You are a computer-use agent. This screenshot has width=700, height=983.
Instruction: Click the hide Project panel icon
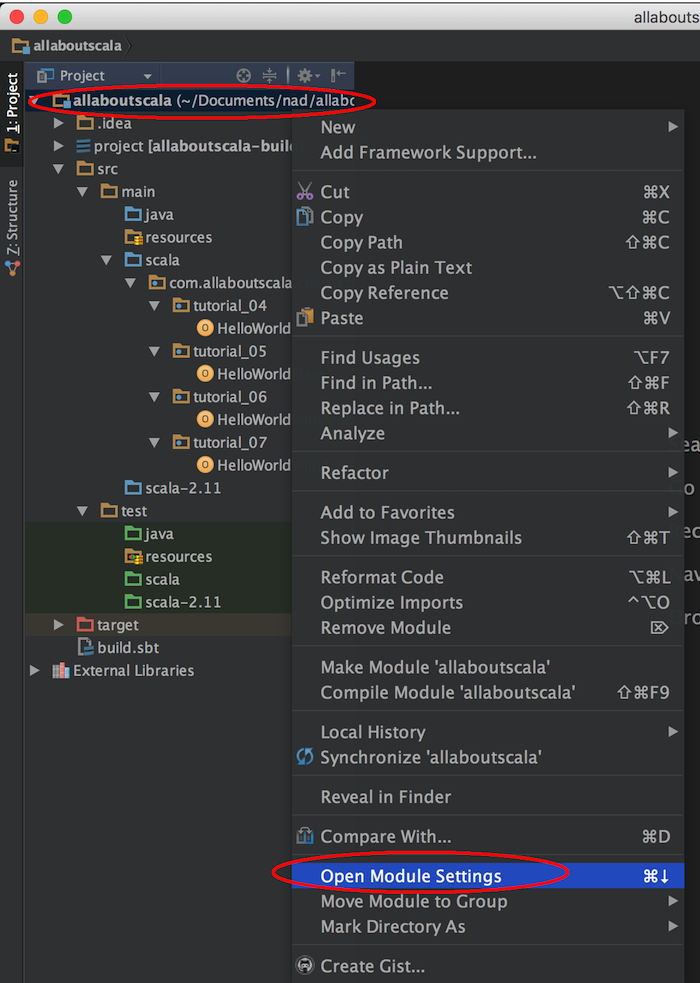click(338, 76)
